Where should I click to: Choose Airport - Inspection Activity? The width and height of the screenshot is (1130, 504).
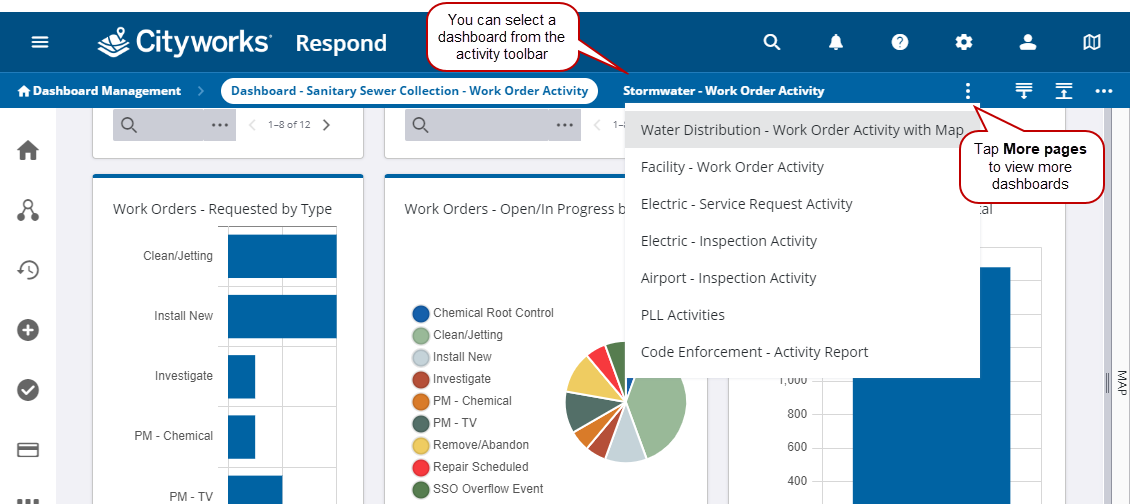pos(802,278)
